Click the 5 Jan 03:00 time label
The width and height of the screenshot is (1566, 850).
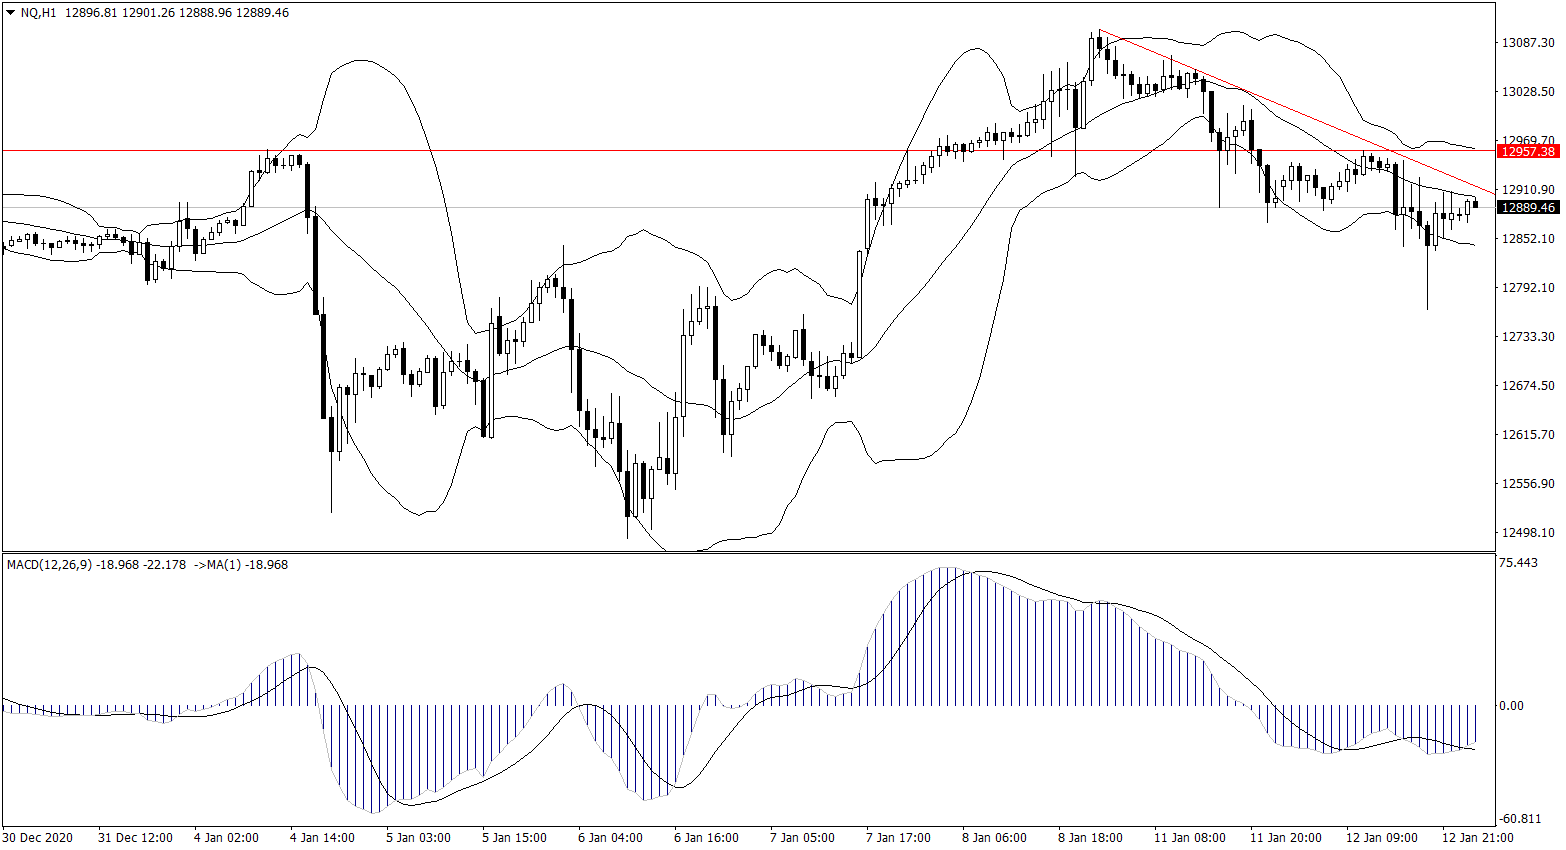pyautogui.click(x=418, y=838)
